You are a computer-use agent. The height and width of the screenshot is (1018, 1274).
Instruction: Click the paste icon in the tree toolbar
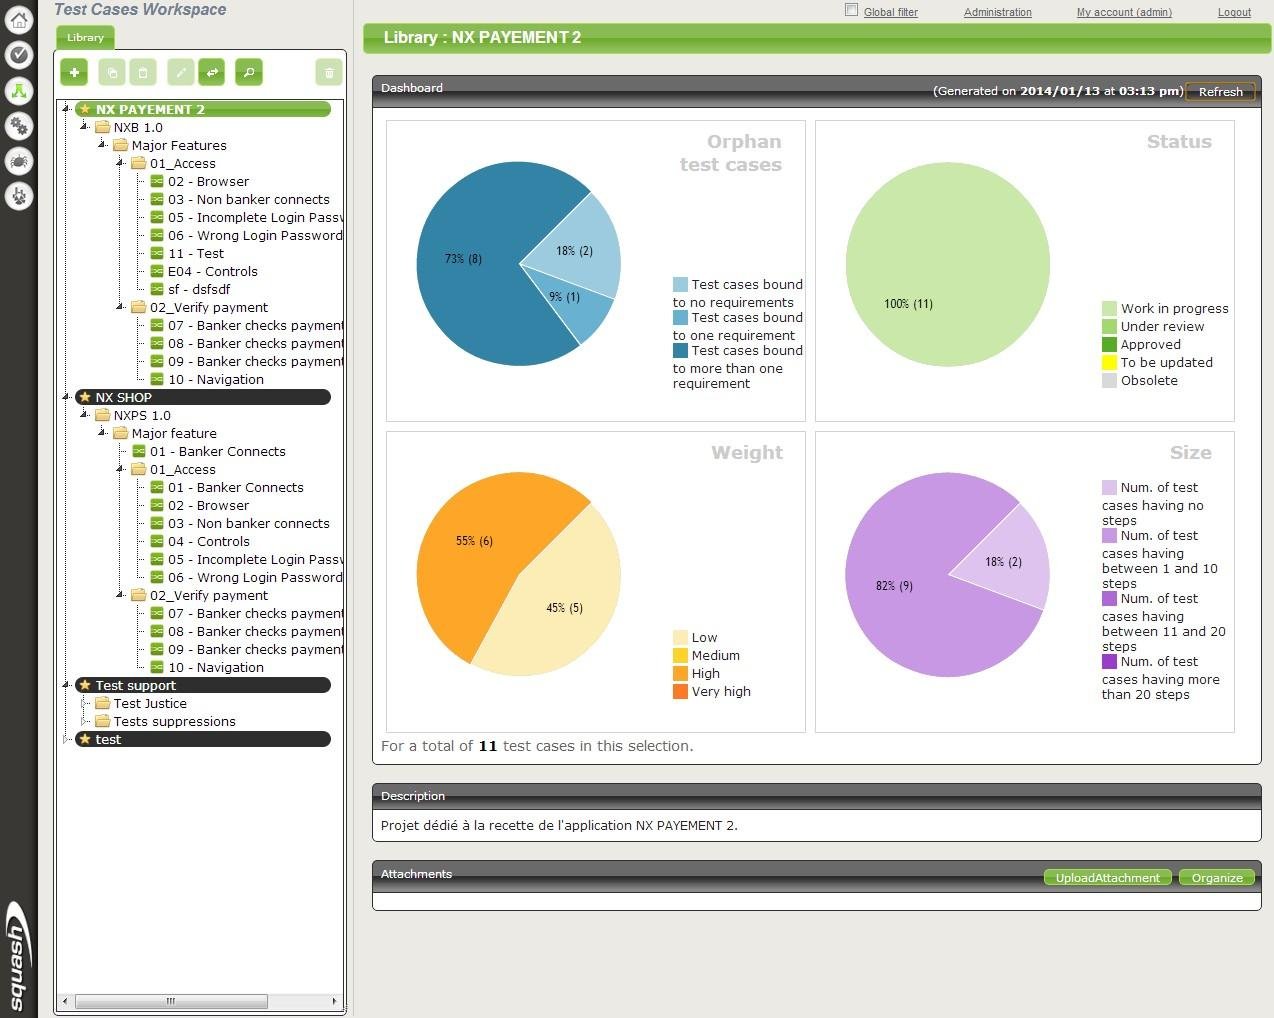pyautogui.click(x=142, y=72)
